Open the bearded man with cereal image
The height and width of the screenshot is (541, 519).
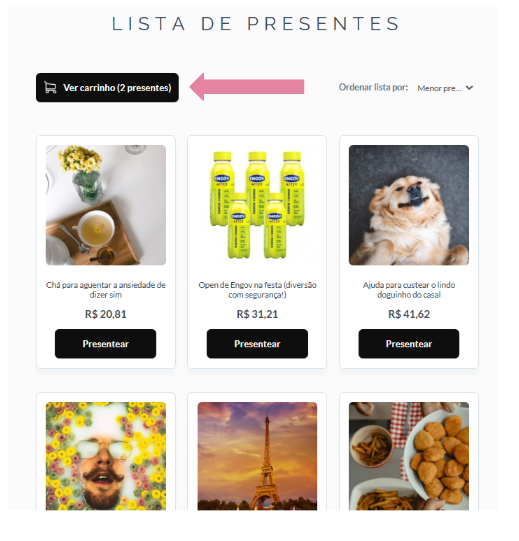[106, 456]
